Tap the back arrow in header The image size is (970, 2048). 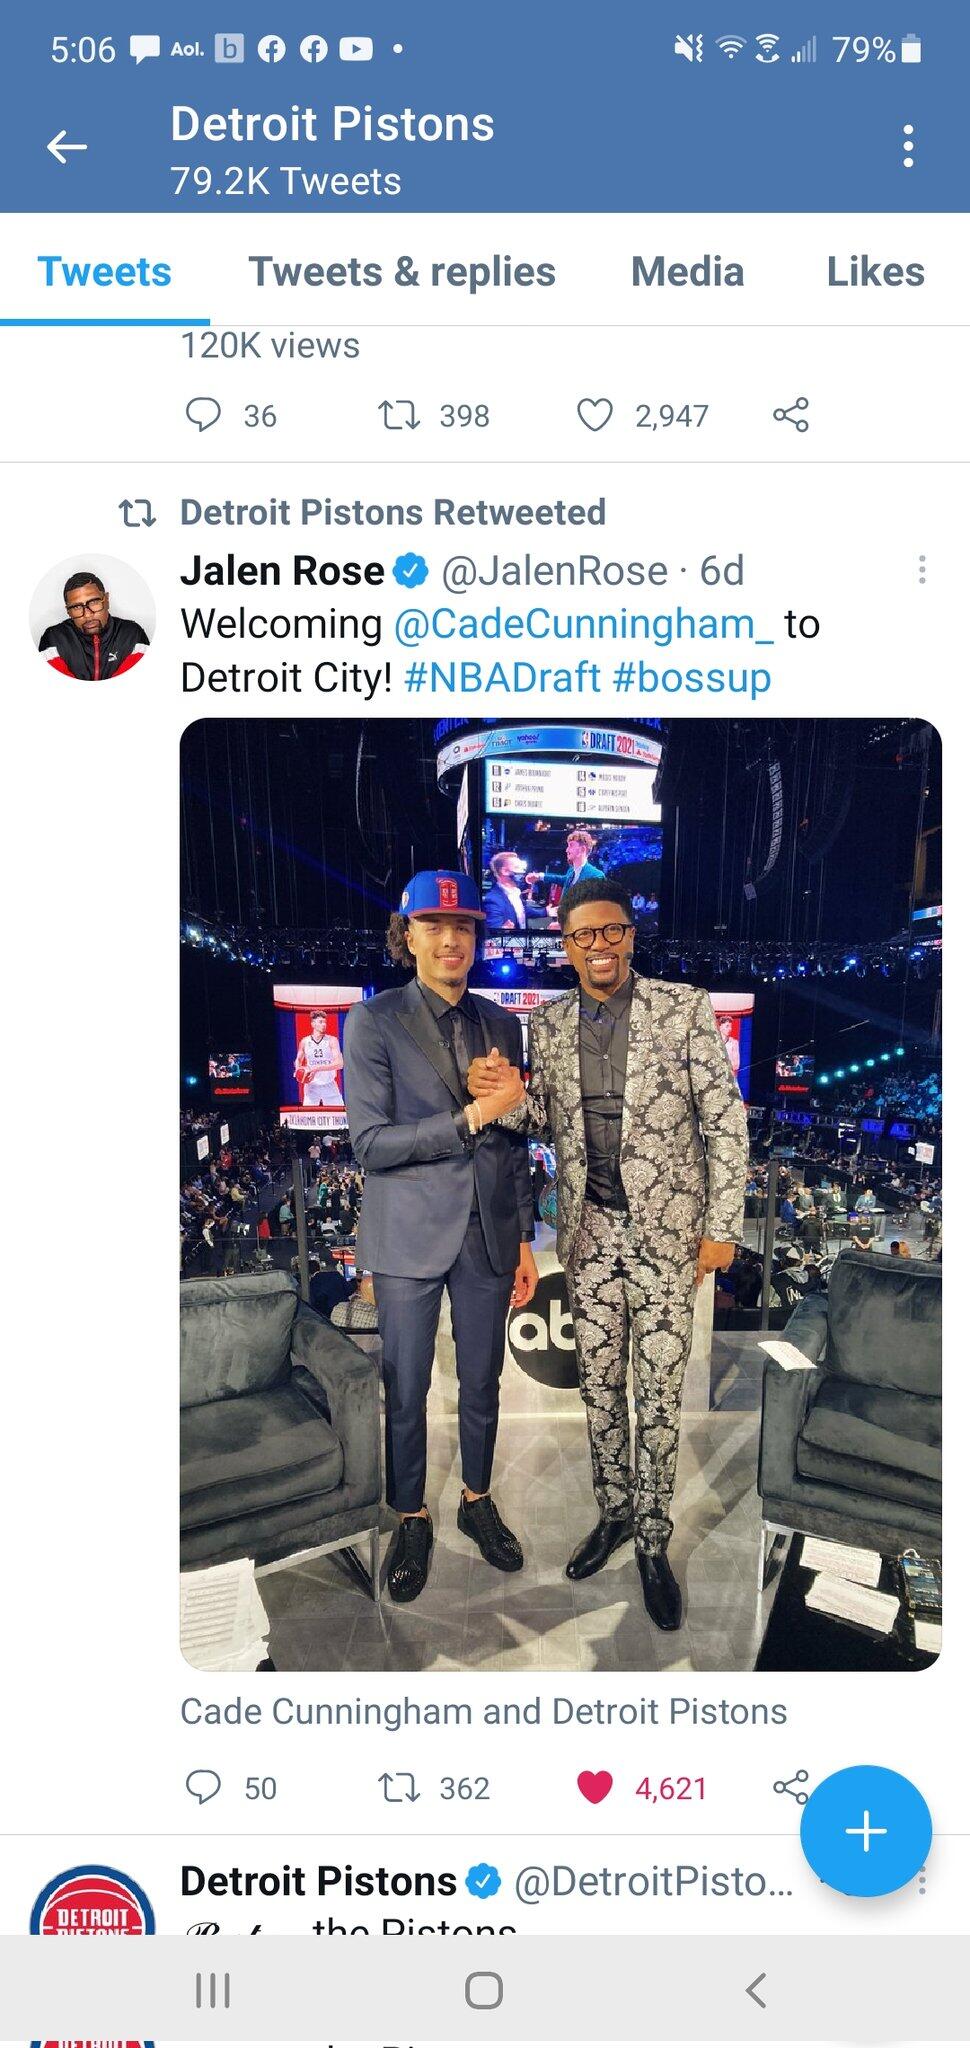(x=67, y=147)
